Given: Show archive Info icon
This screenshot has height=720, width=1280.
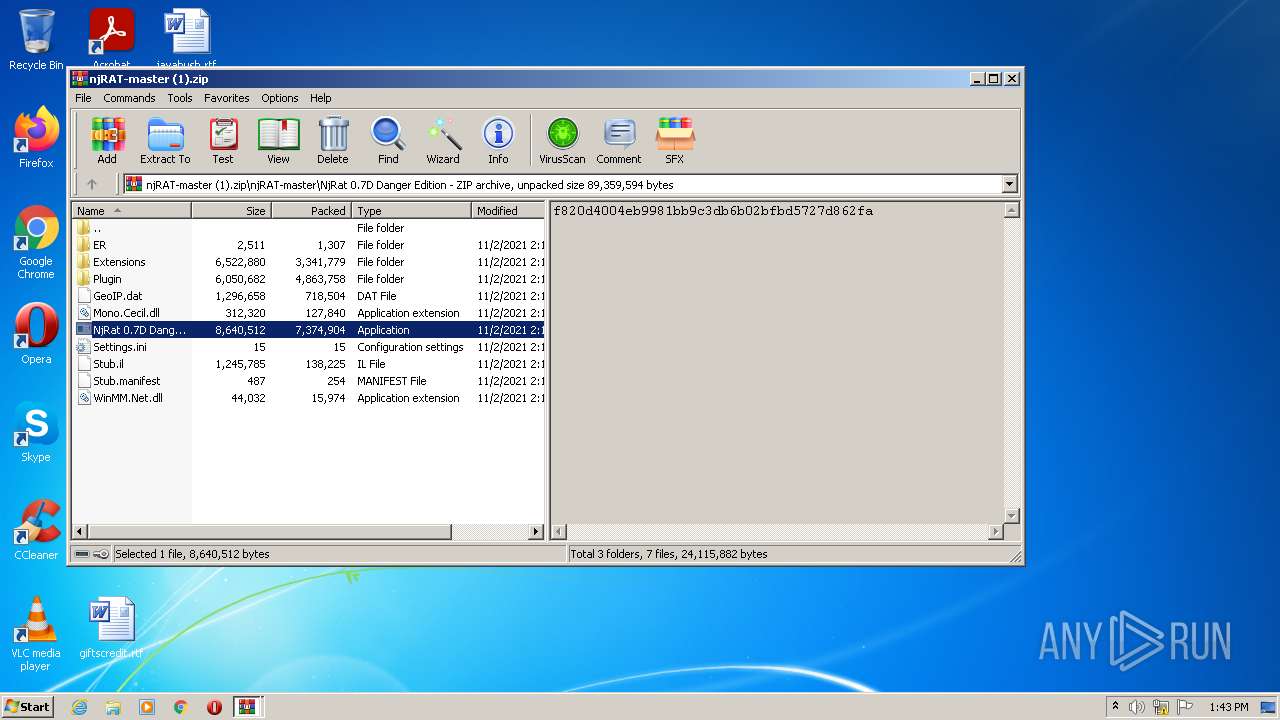Looking at the screenshot, I should point(498,140).
